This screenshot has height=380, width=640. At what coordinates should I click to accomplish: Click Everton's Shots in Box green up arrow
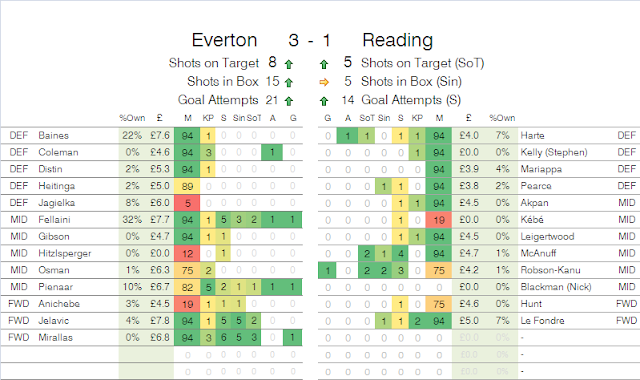(289, 82)
